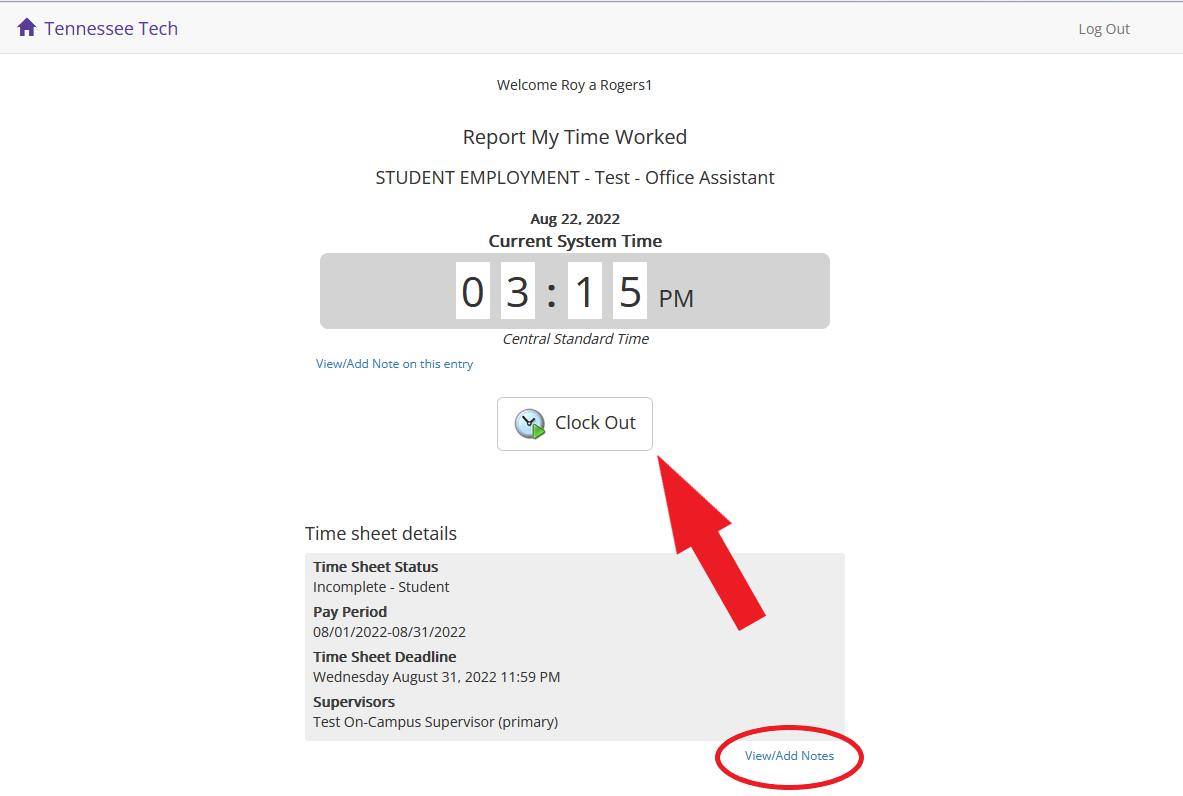Image resolution: width=1183 pixels, height=796 pixels.
Task: Click the hour digit 3 on clock
Action: tap(517, 291)
